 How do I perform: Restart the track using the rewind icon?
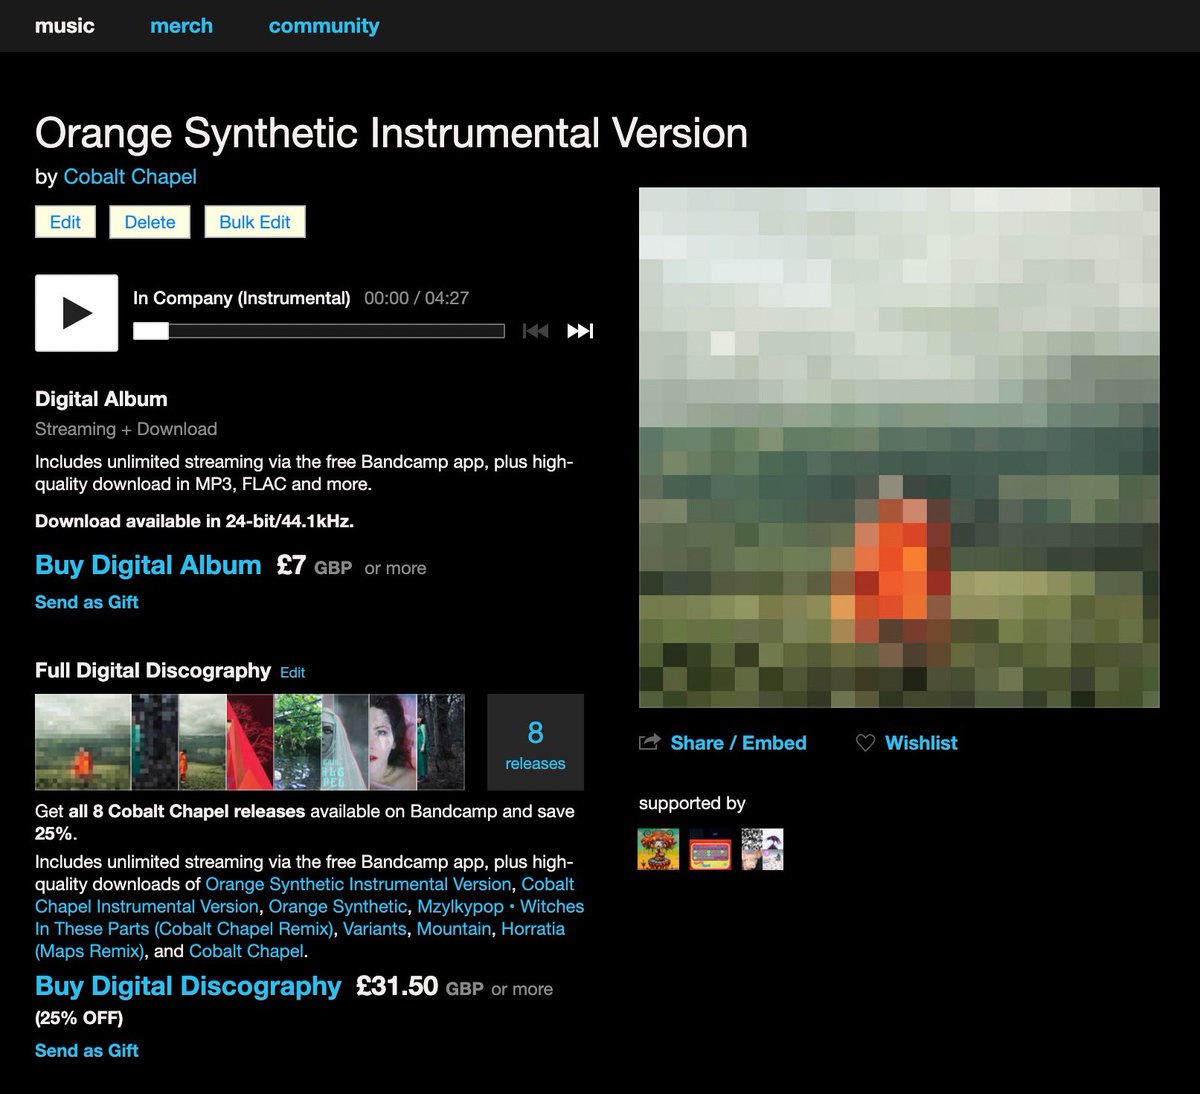[536, 330]
